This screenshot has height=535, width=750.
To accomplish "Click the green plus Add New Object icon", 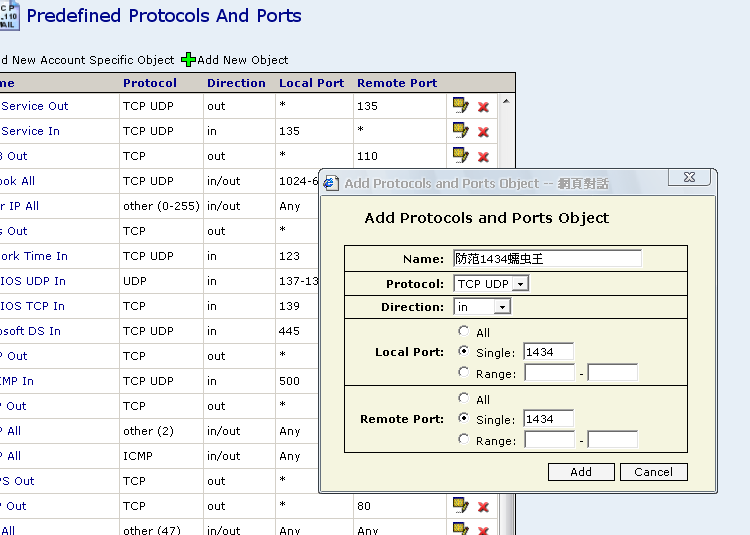I will 188,60.
